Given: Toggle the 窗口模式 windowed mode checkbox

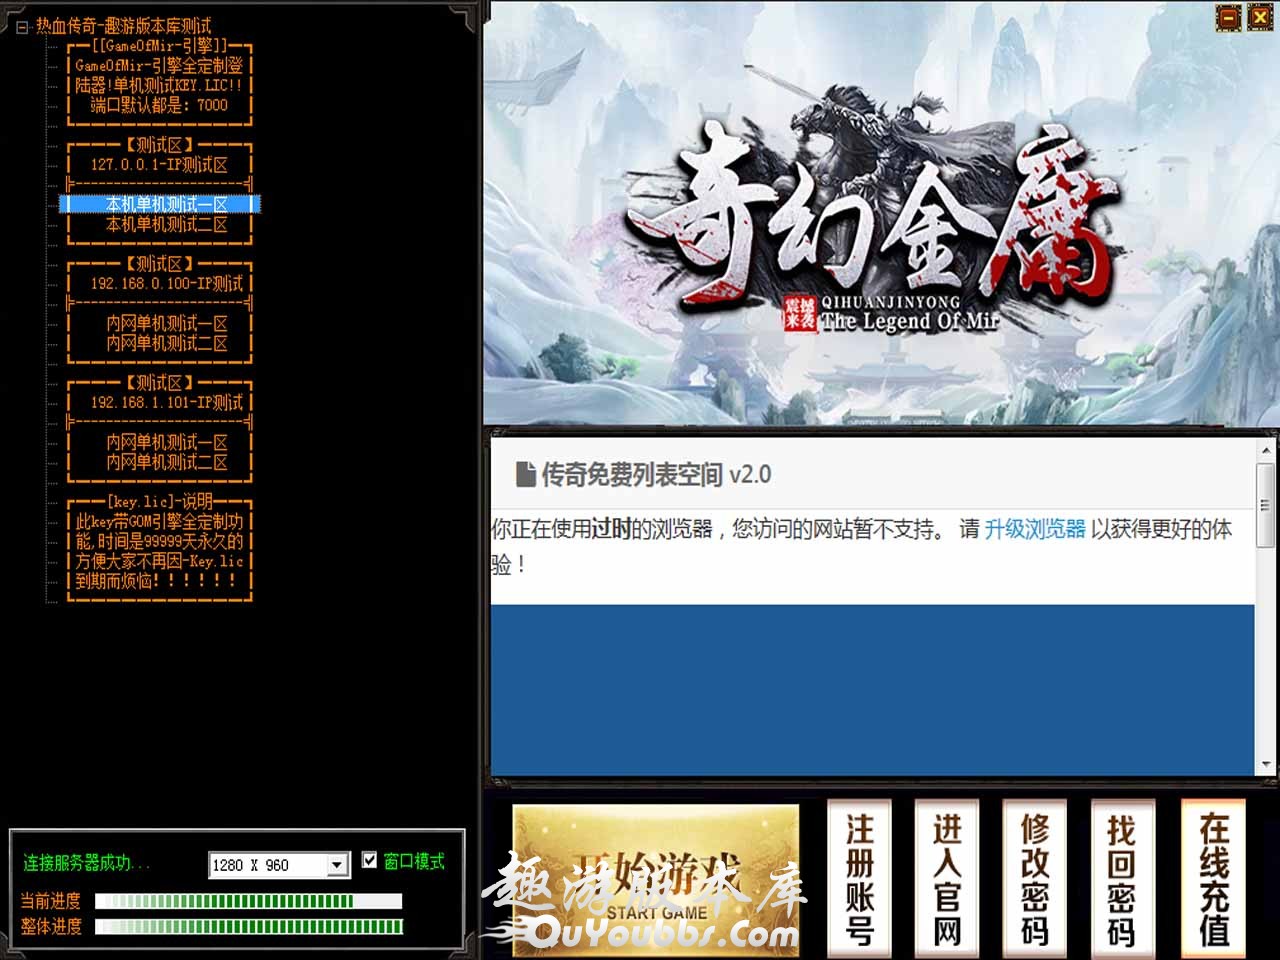Looking at the screenshot, I should pyautogui.click(x=370, y=860).
